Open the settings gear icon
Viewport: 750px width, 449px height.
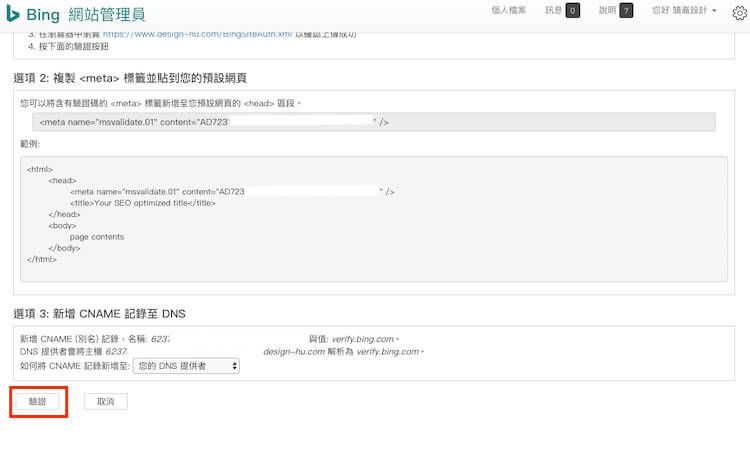point(739,13)
